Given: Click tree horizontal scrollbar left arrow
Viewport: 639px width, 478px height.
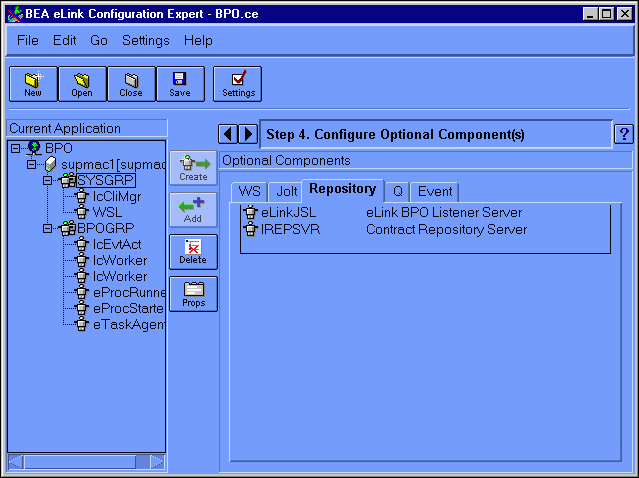Looking at the screenshot, I should point(15,462).
